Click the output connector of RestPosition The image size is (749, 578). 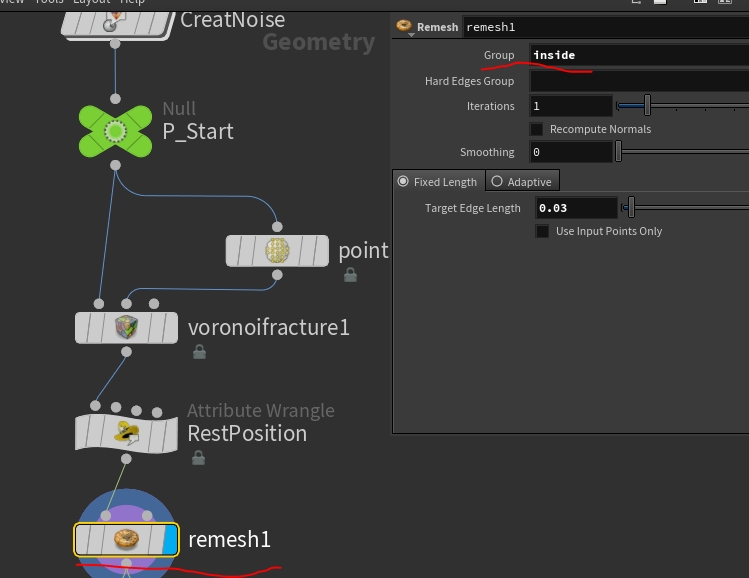pyautogui.click(x=126, y=459)
